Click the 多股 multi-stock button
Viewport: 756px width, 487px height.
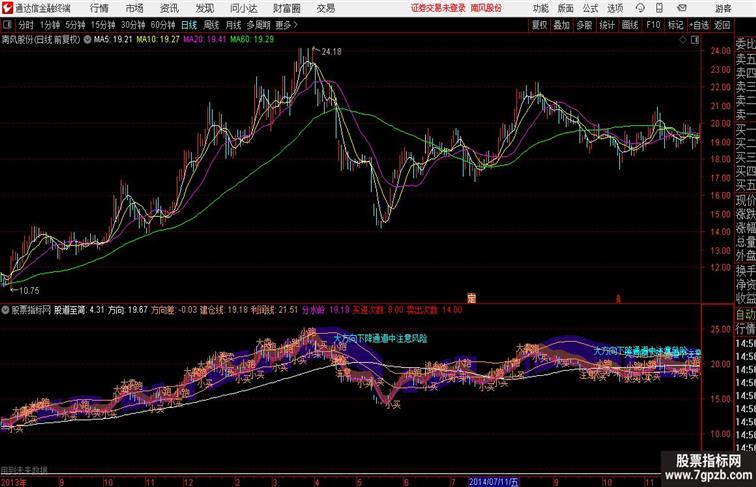[x=584, y=25]
